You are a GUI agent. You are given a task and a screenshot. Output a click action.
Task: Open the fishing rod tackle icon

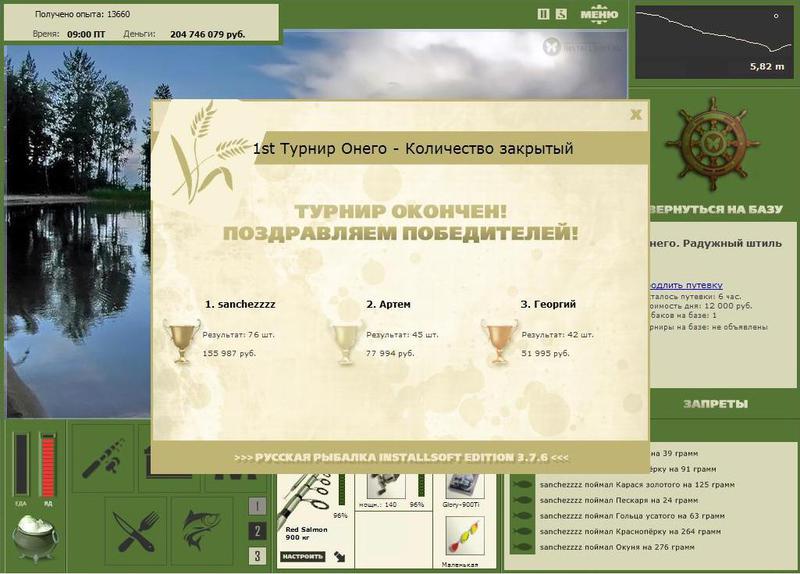pos(103,458)
